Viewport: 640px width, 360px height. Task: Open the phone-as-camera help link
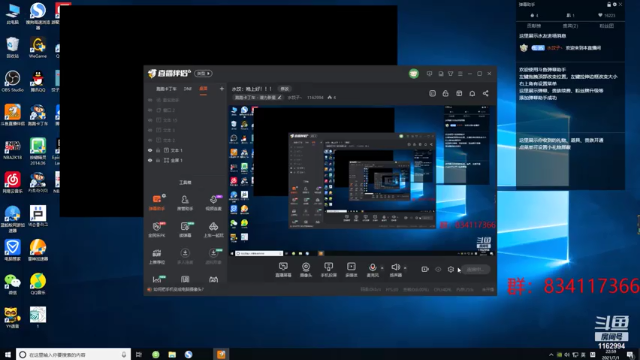[178, 289]
